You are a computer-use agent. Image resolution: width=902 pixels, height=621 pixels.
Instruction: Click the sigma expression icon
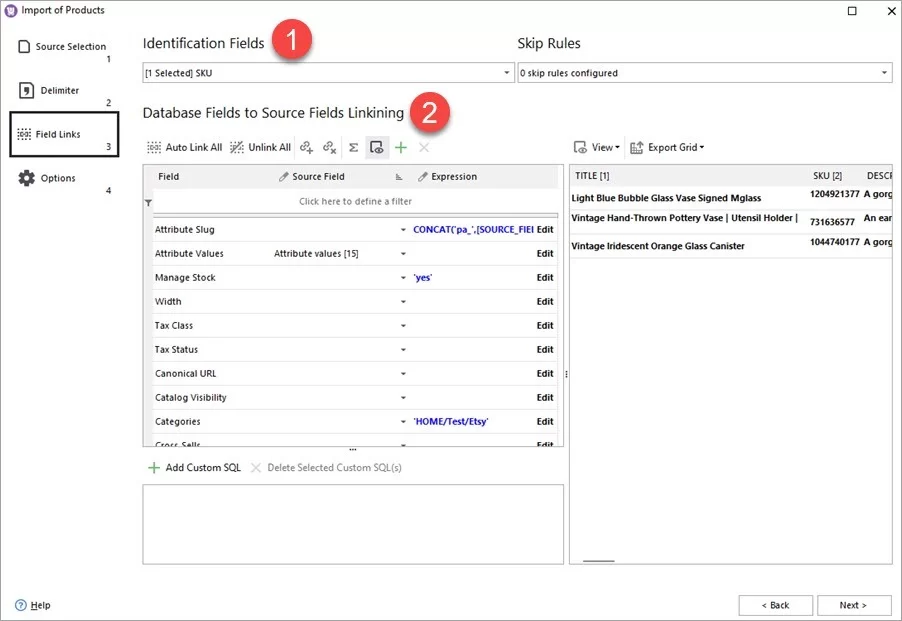(353, 147)
